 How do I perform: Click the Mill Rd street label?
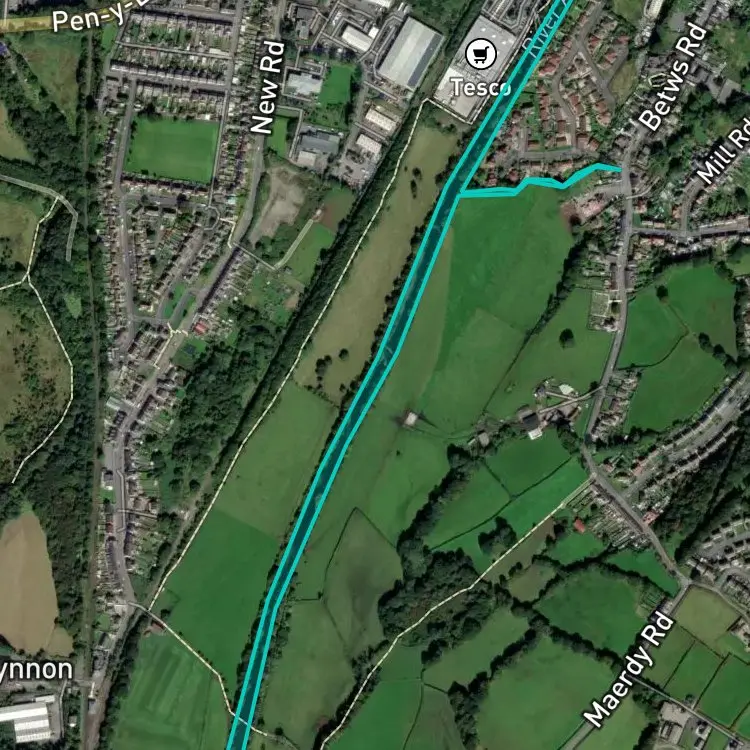724,150
